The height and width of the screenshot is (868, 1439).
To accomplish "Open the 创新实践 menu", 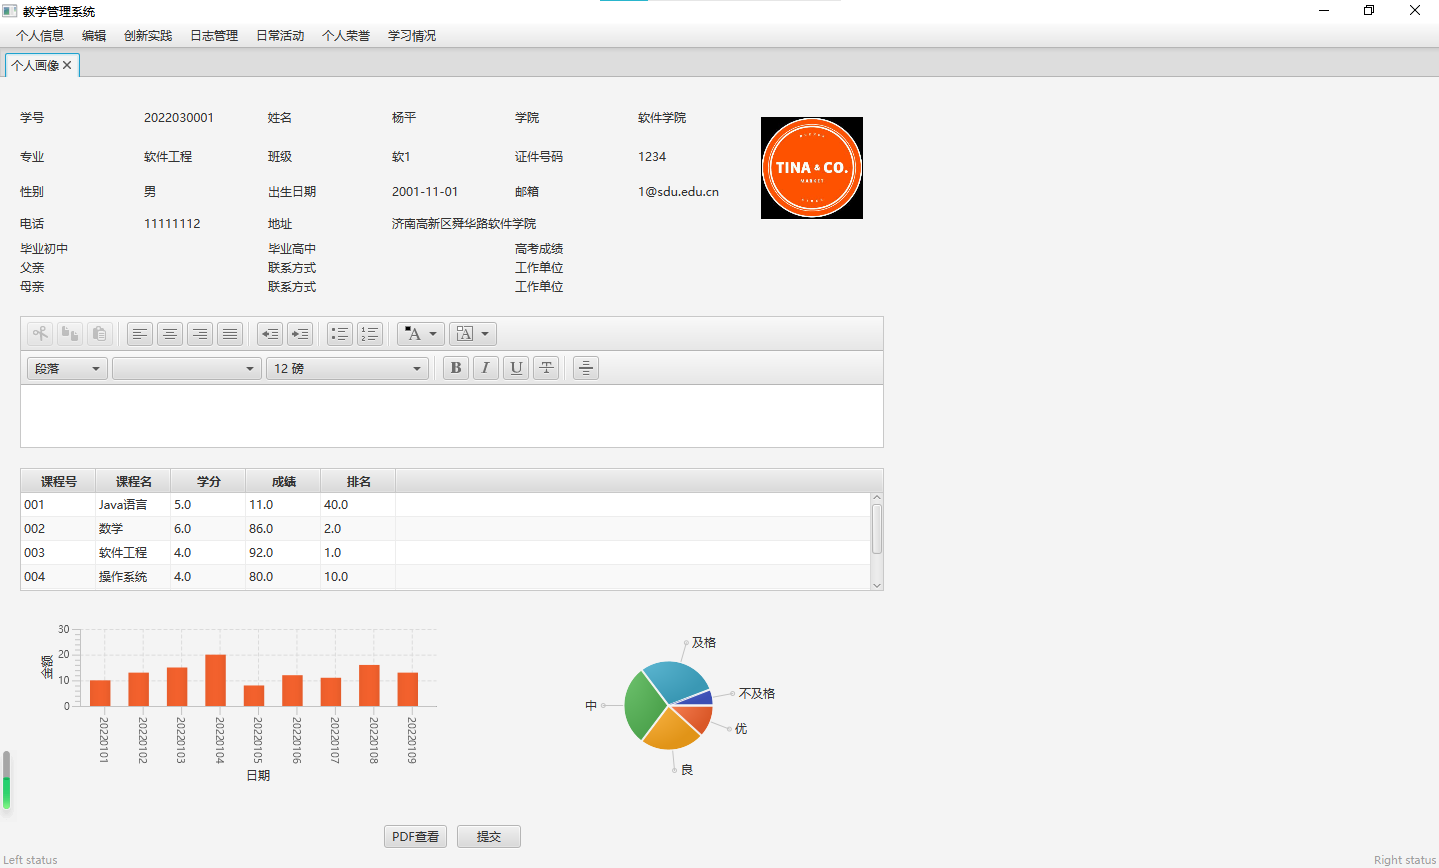I will [x=148, y=36].
